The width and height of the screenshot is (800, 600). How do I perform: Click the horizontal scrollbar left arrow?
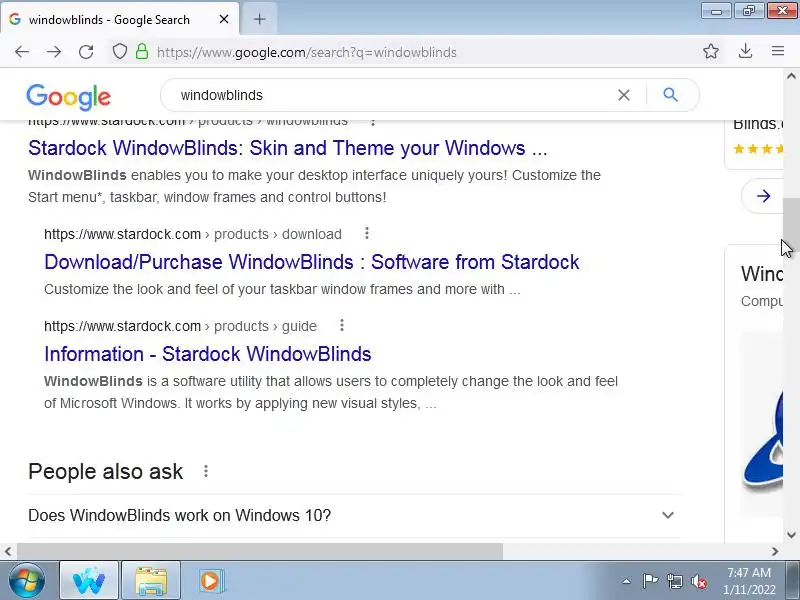coord(8,551)
